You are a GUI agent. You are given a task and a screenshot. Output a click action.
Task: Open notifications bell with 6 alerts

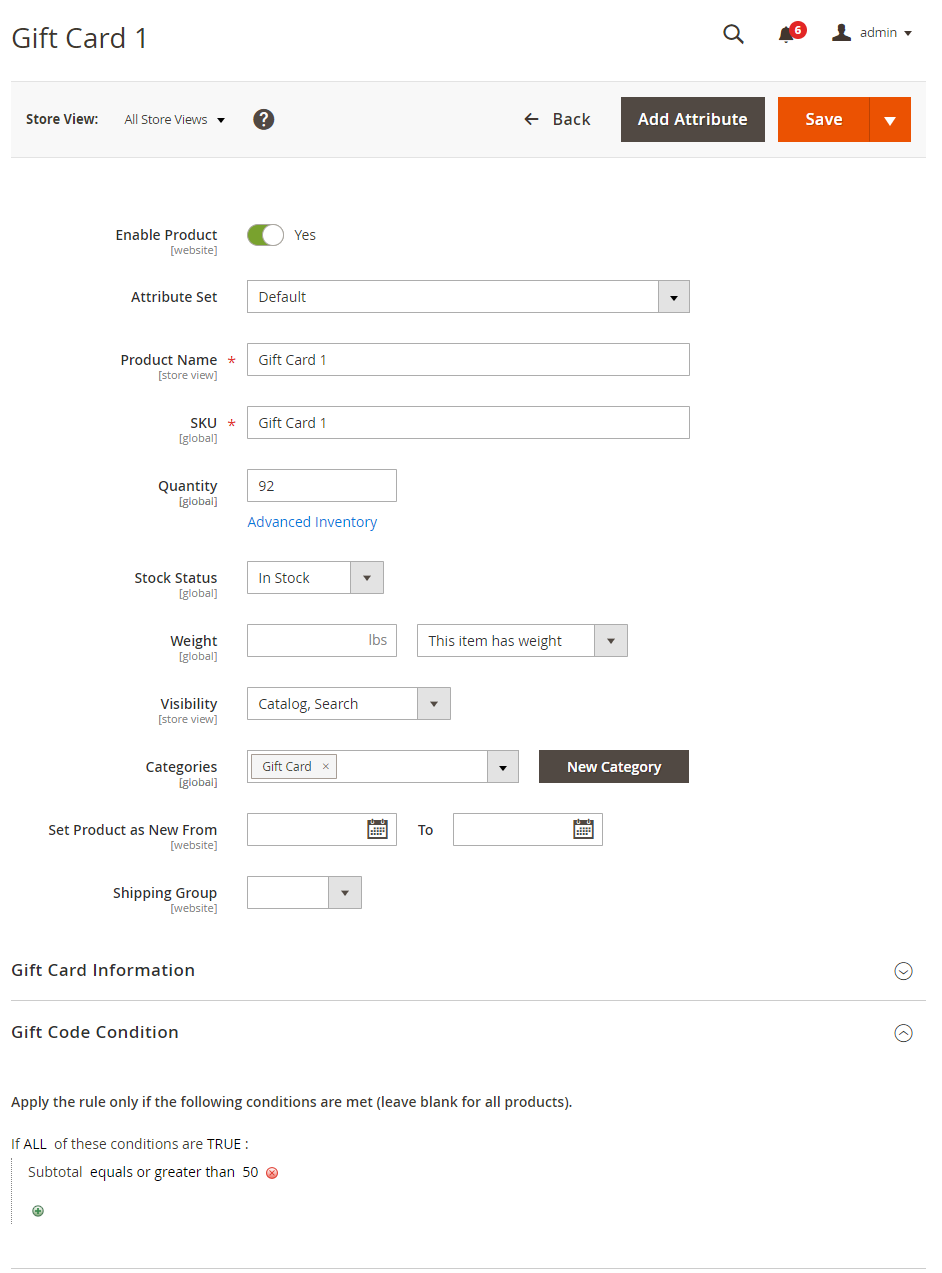pyautogui.click(x=787, y=35)
